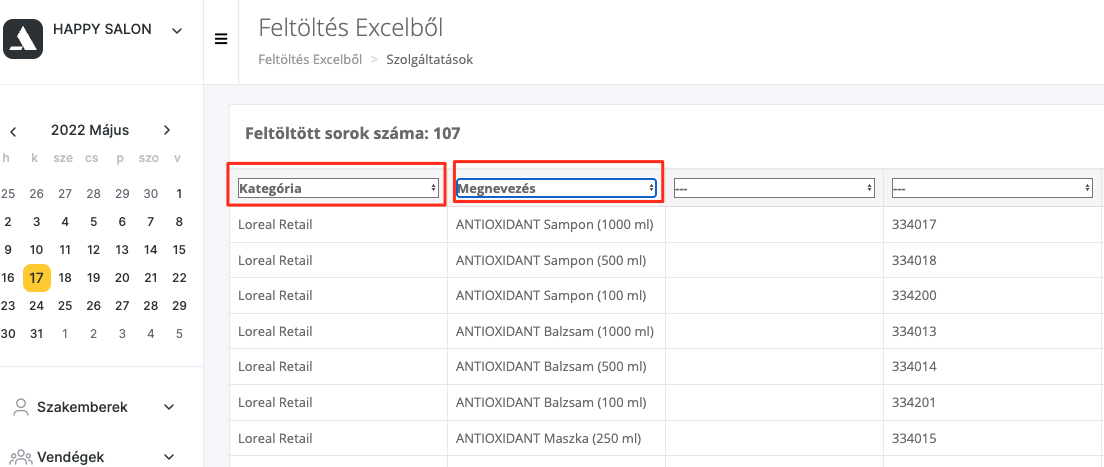Select May 24 in the calendar
The width and height of the screenshot is (1104, 467).
[x=37, y=306]
